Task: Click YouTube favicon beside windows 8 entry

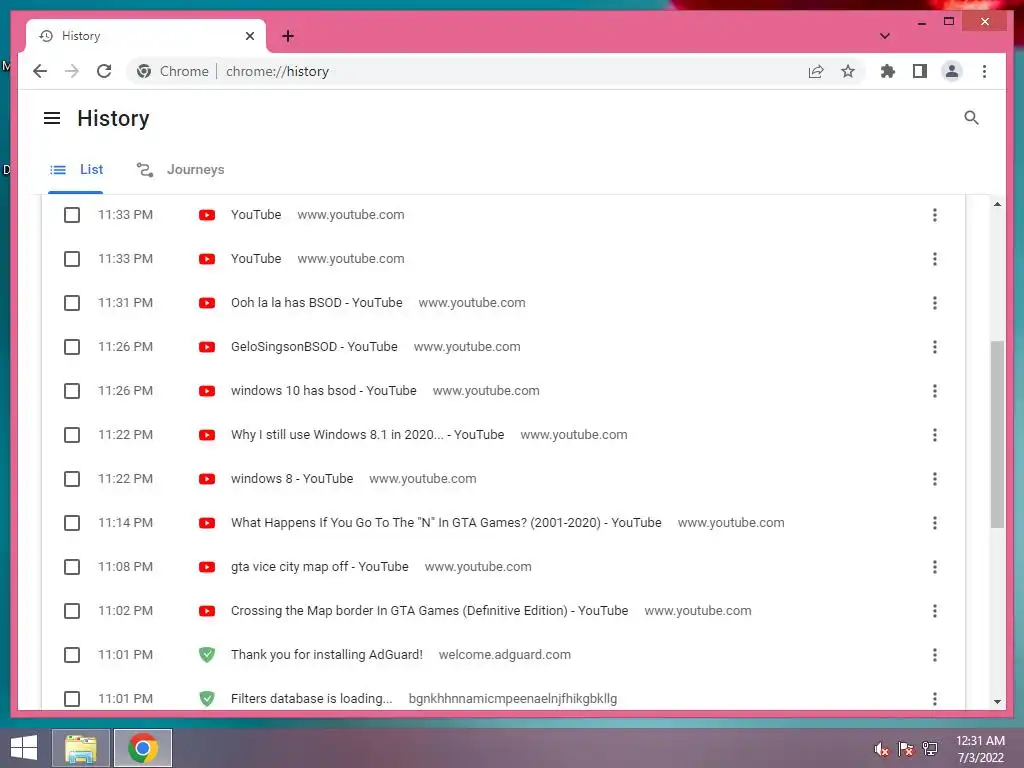Action: [207, 479]
